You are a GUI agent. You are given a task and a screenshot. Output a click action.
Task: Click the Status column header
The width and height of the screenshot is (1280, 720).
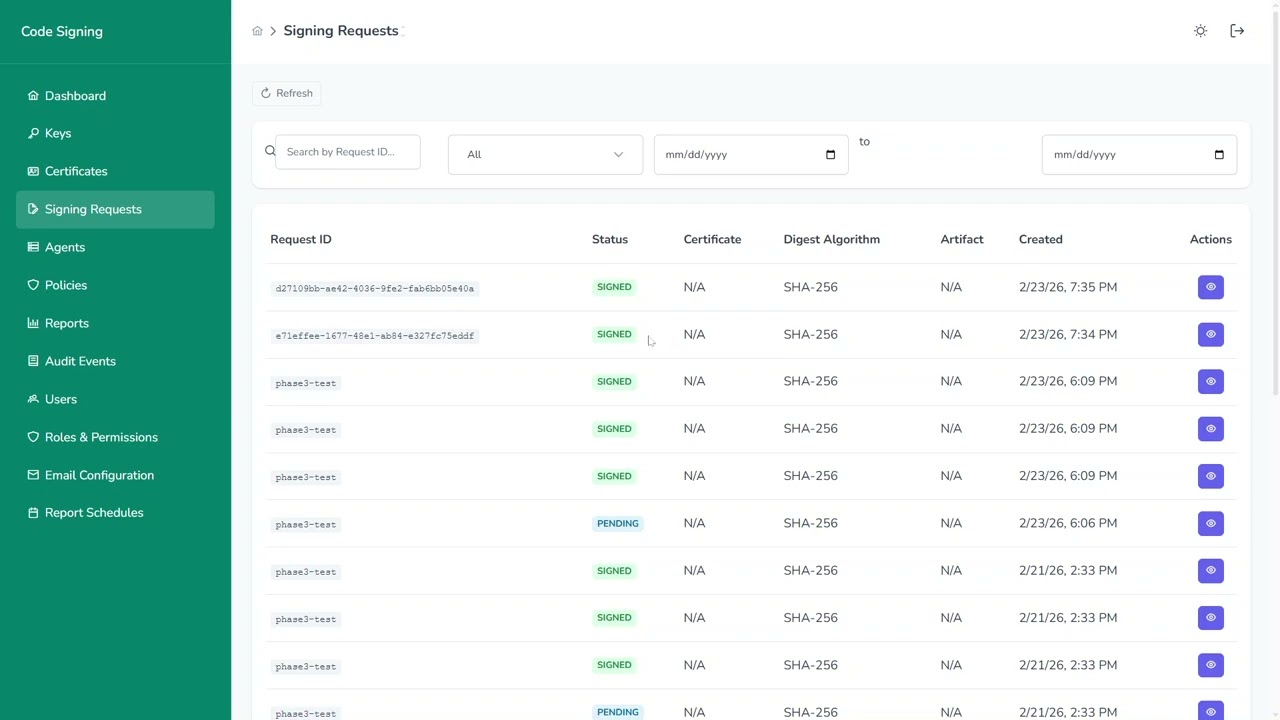610,239
